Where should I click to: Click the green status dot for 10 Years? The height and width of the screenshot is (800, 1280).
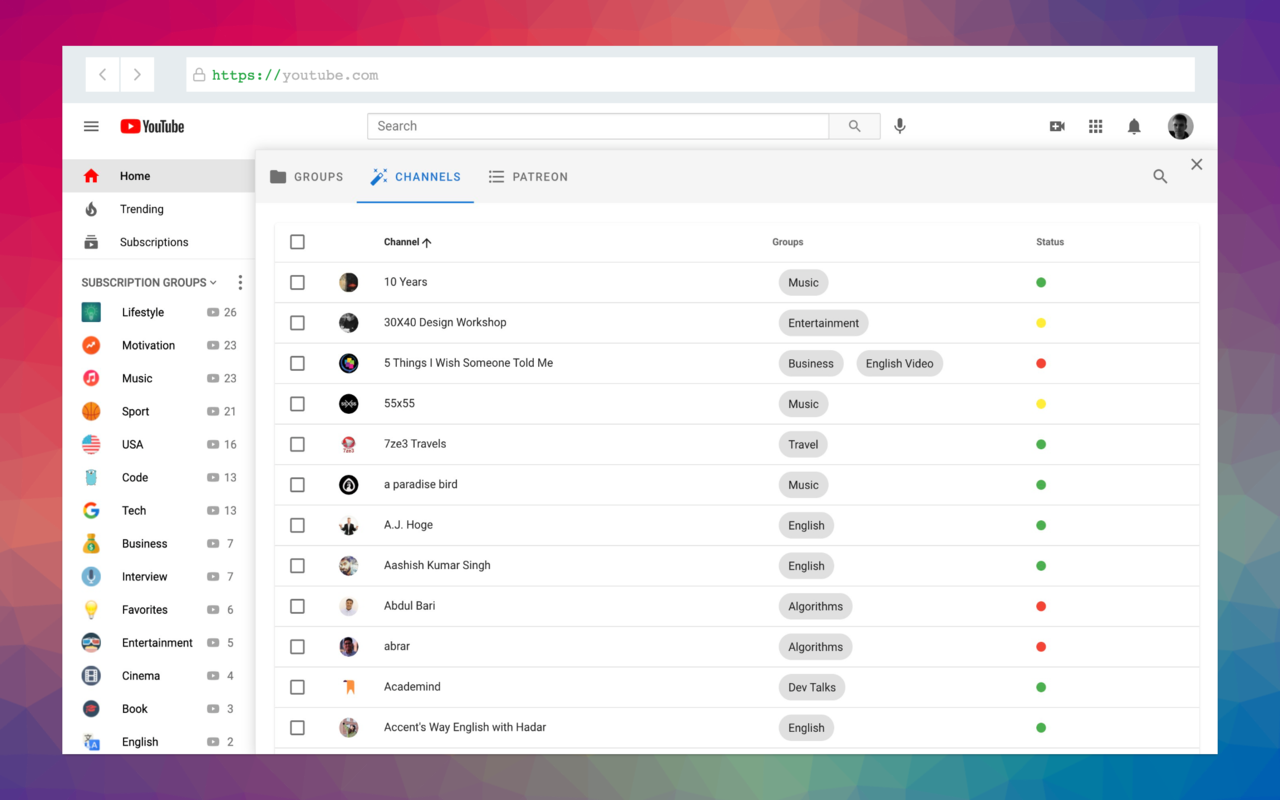coord(1041,282)
